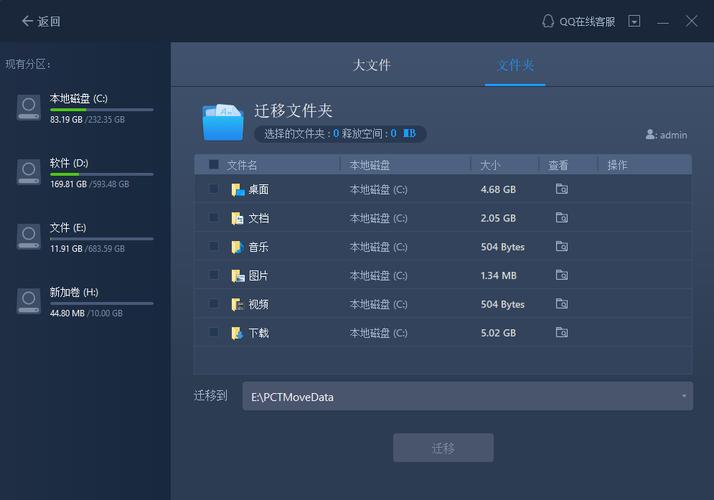The width and height of the screenshot is (714, 500).
Task: Click the C: drive usage bar
Action: (x=102, y=110)
